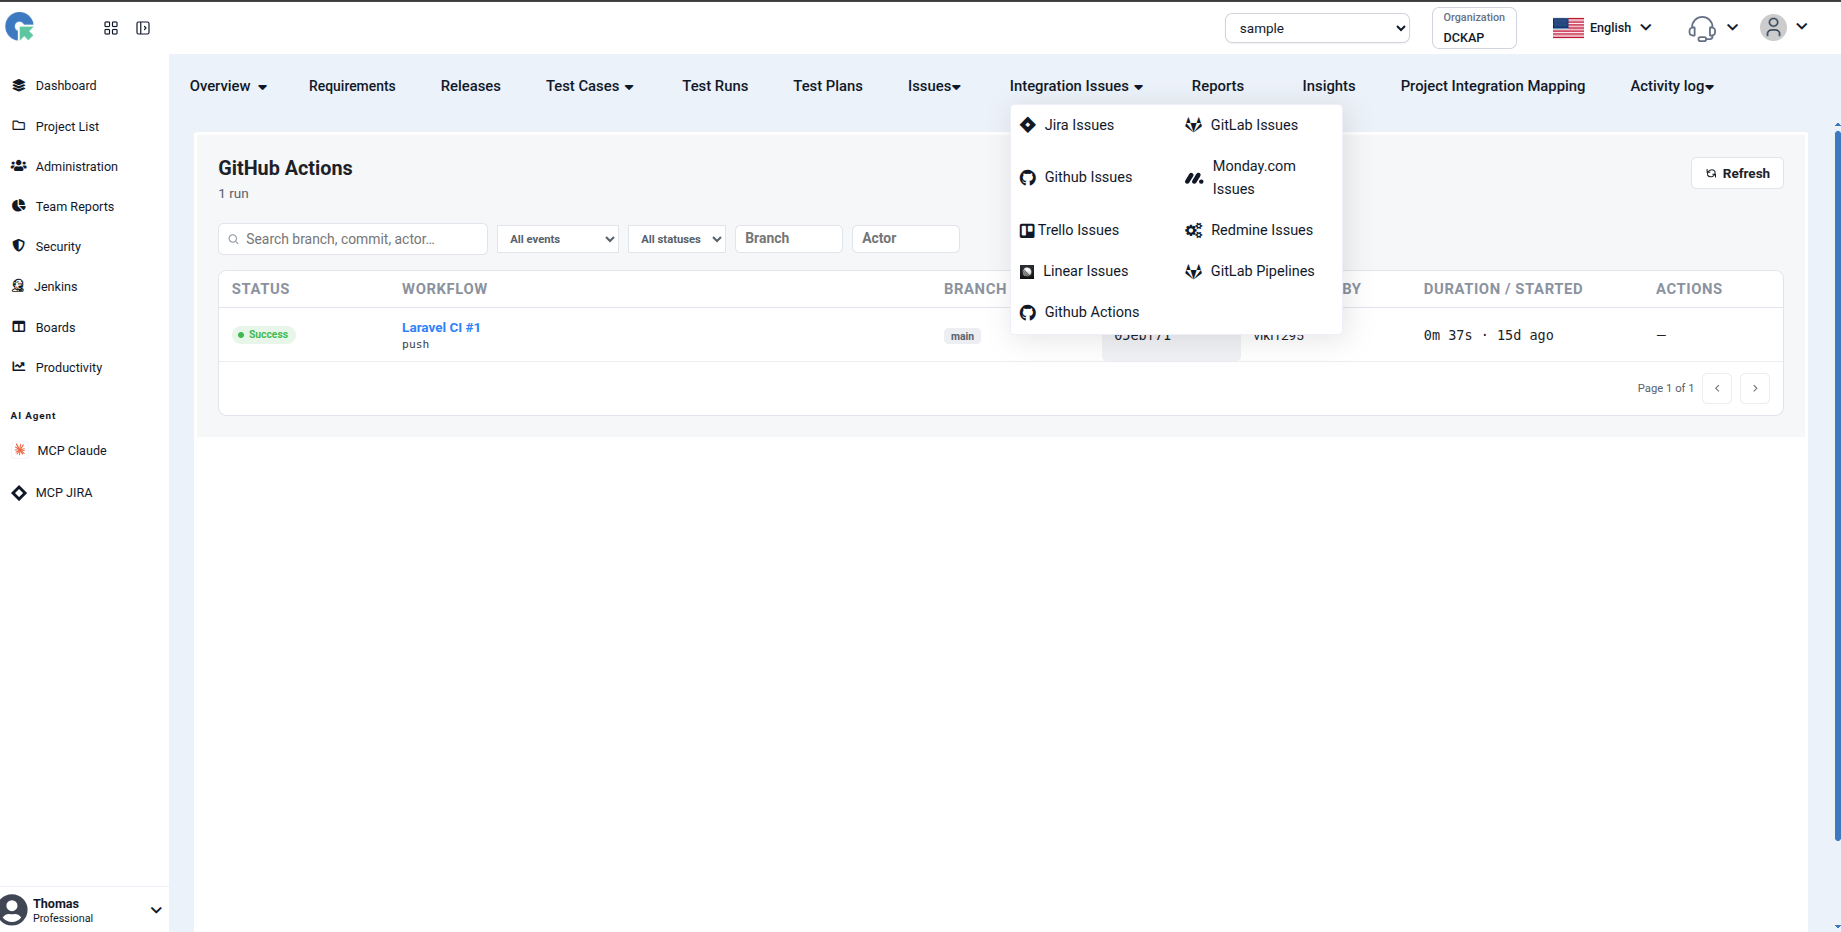Open the user avatar icon in header
The image size is (1841, 932).
click(1773, 27)
